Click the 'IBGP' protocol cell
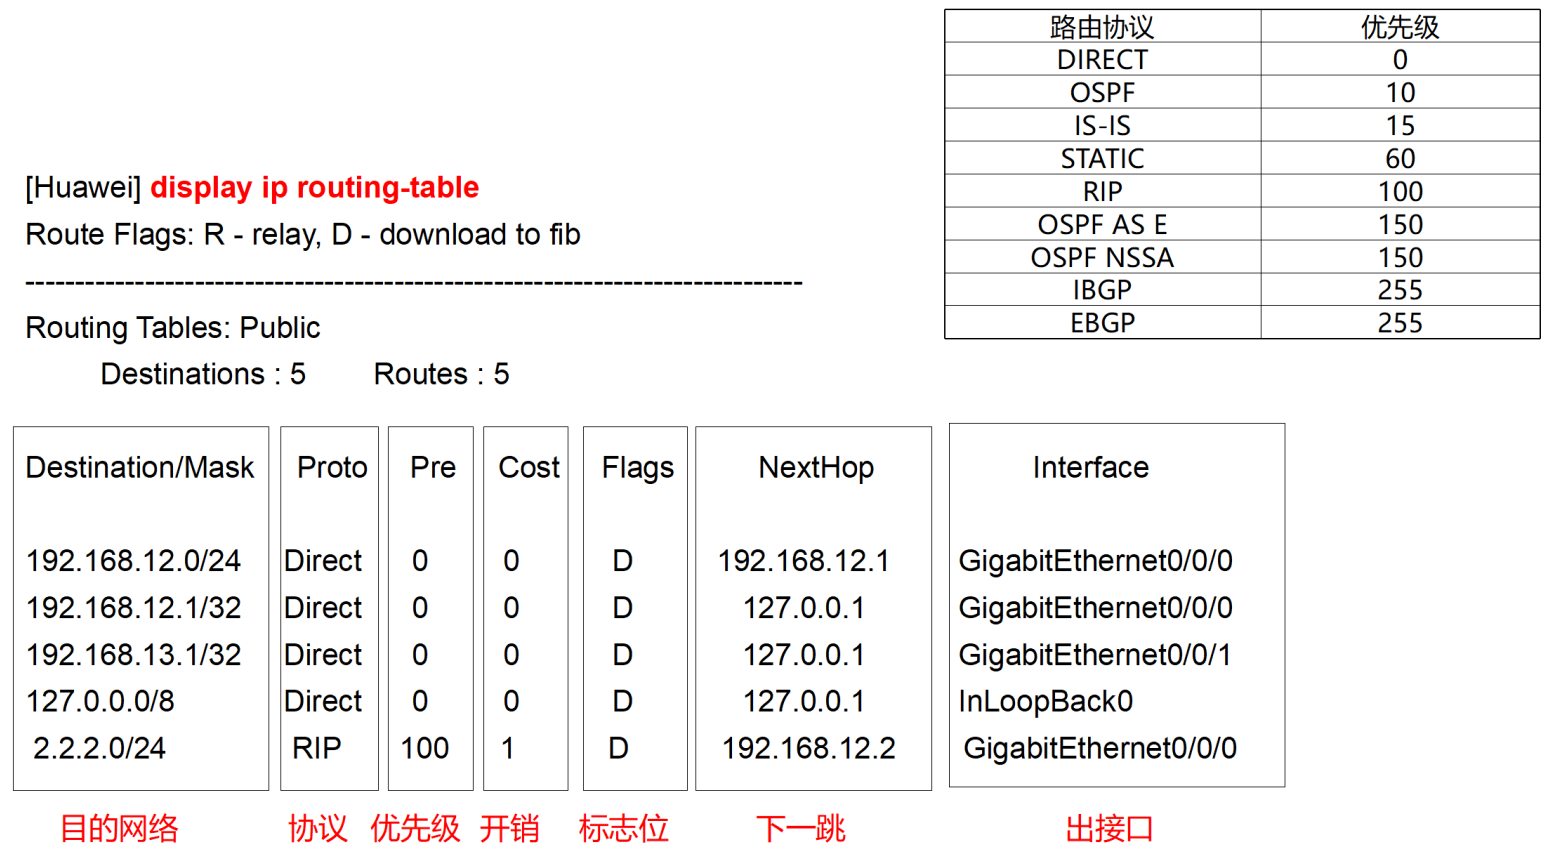The width and height of the screenshot is (1550, 850). point(1102,290)
